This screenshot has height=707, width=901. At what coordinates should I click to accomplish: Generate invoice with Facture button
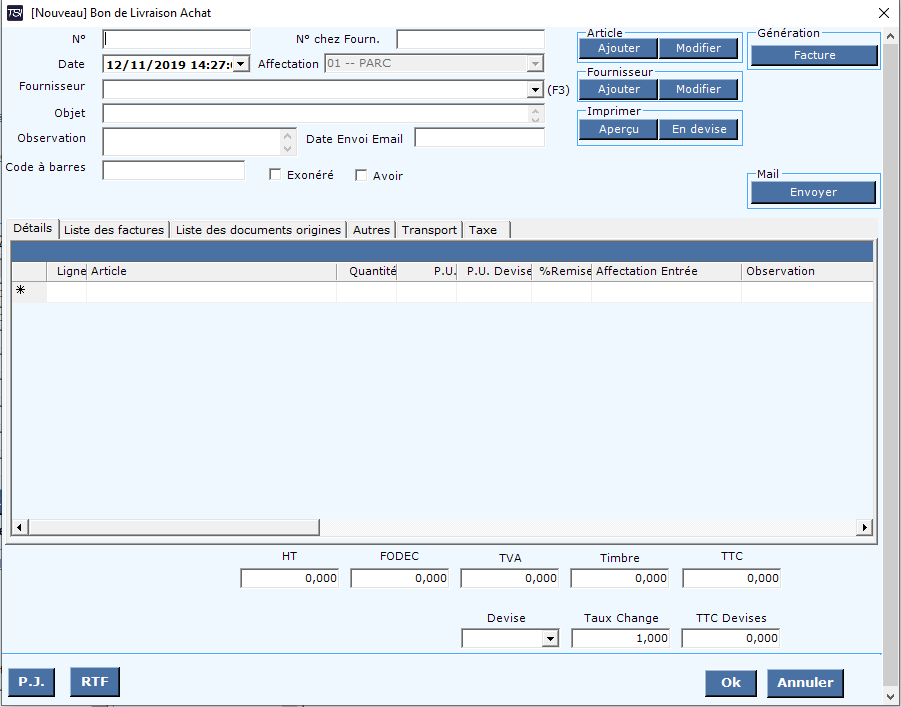pyautogui.click(x=814, y=55)
